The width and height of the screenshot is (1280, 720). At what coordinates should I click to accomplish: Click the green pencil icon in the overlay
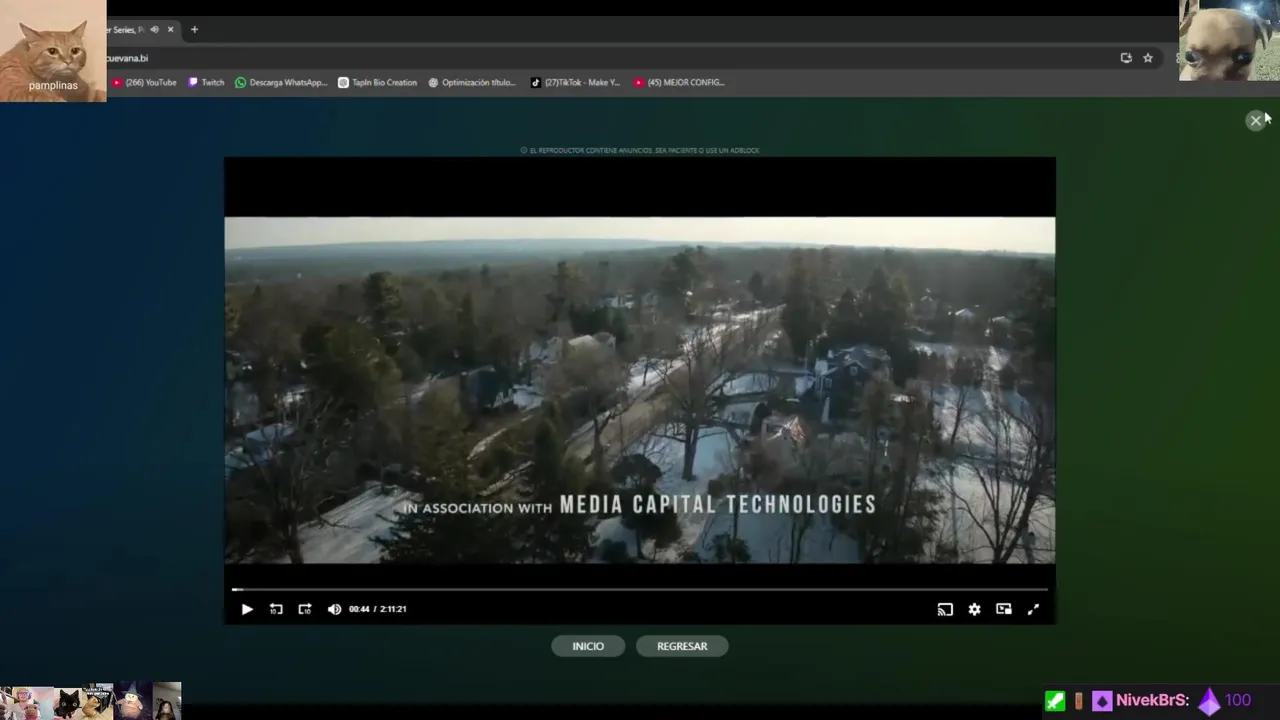coord(1055,701)
